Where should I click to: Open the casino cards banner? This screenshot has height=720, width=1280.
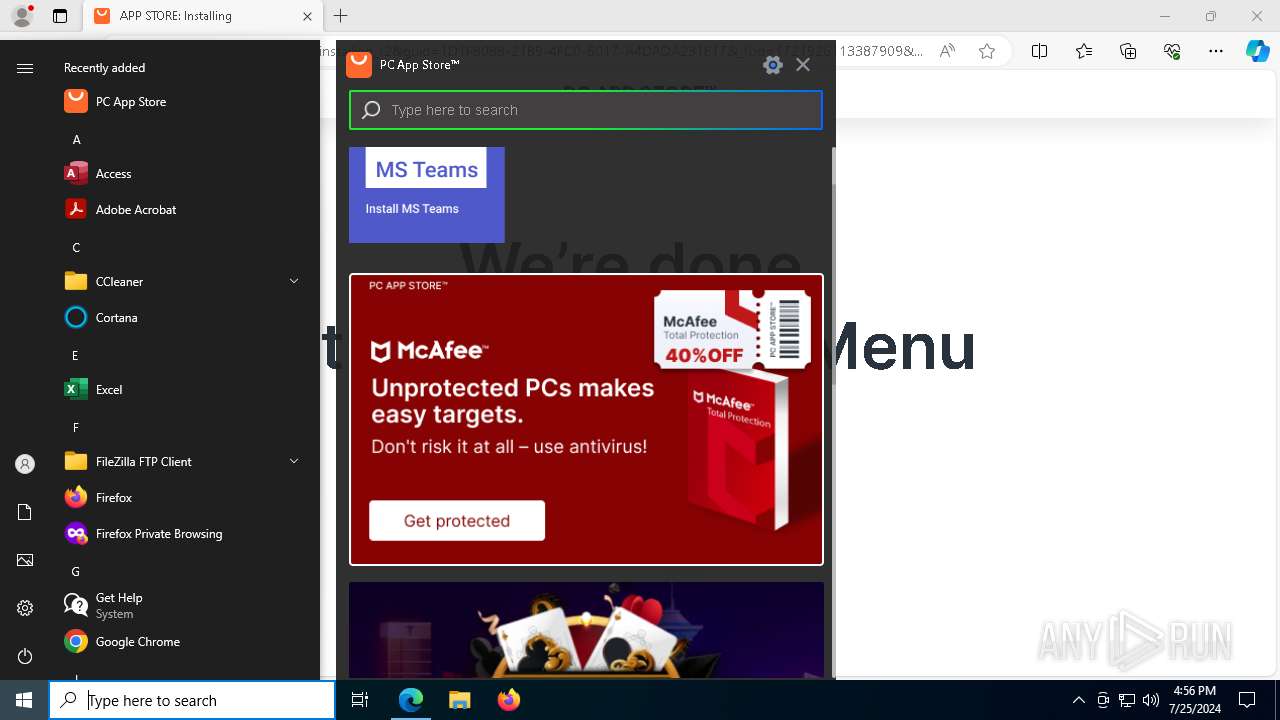(x=586, y=631)
